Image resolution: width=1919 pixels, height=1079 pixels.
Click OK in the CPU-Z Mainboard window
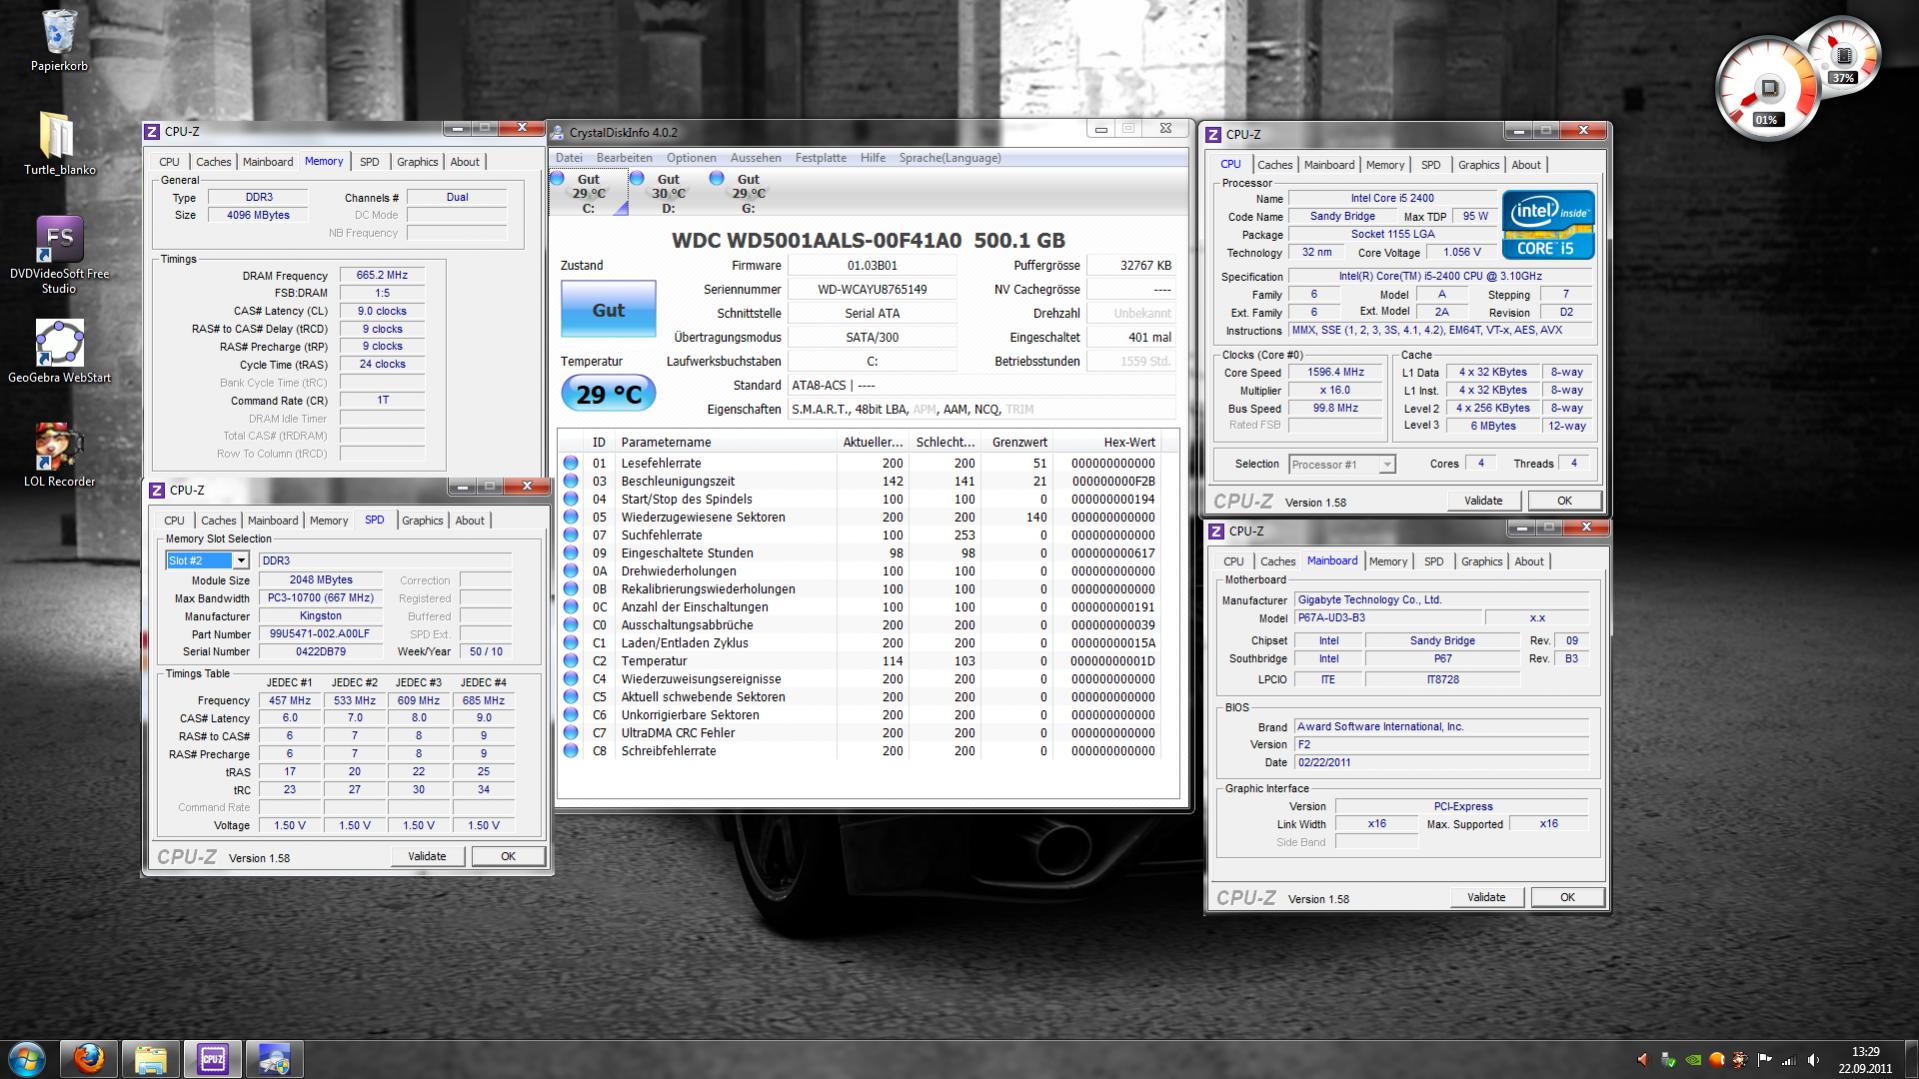coord(1567,898)
